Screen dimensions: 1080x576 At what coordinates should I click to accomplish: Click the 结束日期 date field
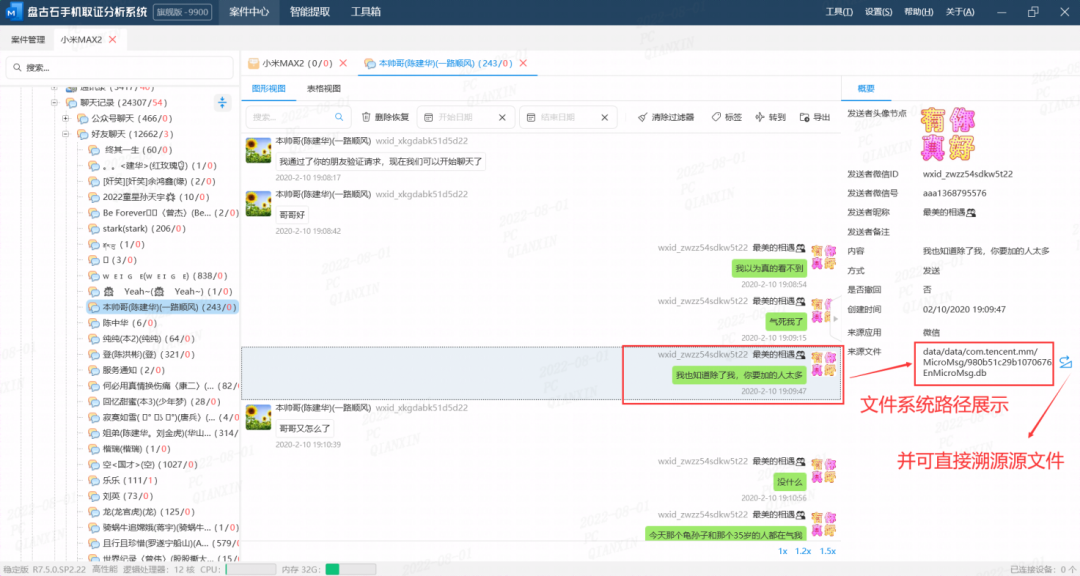point(568,117)
